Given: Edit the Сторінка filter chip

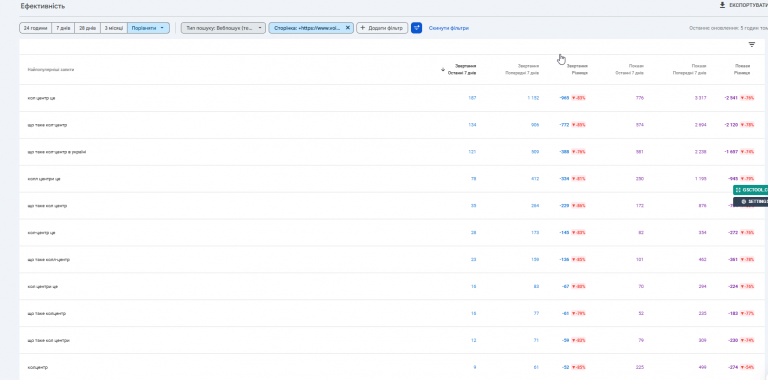Looking at the screenshot, I should [307, 28].
